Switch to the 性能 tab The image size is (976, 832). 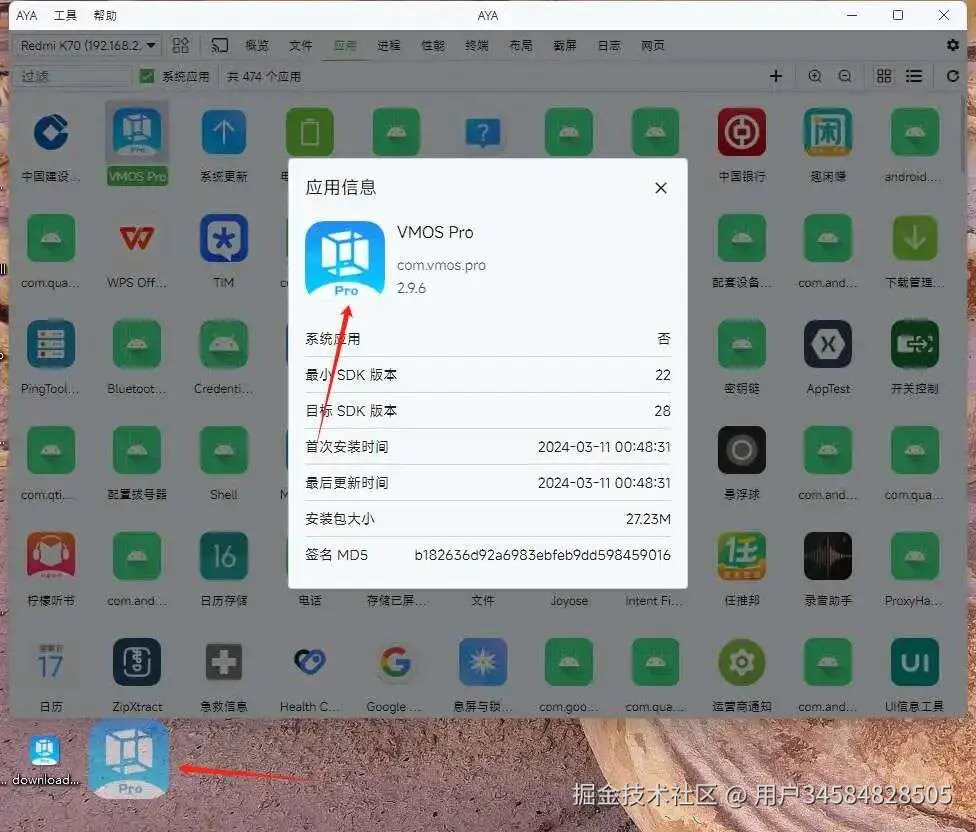tap(433, 45)
